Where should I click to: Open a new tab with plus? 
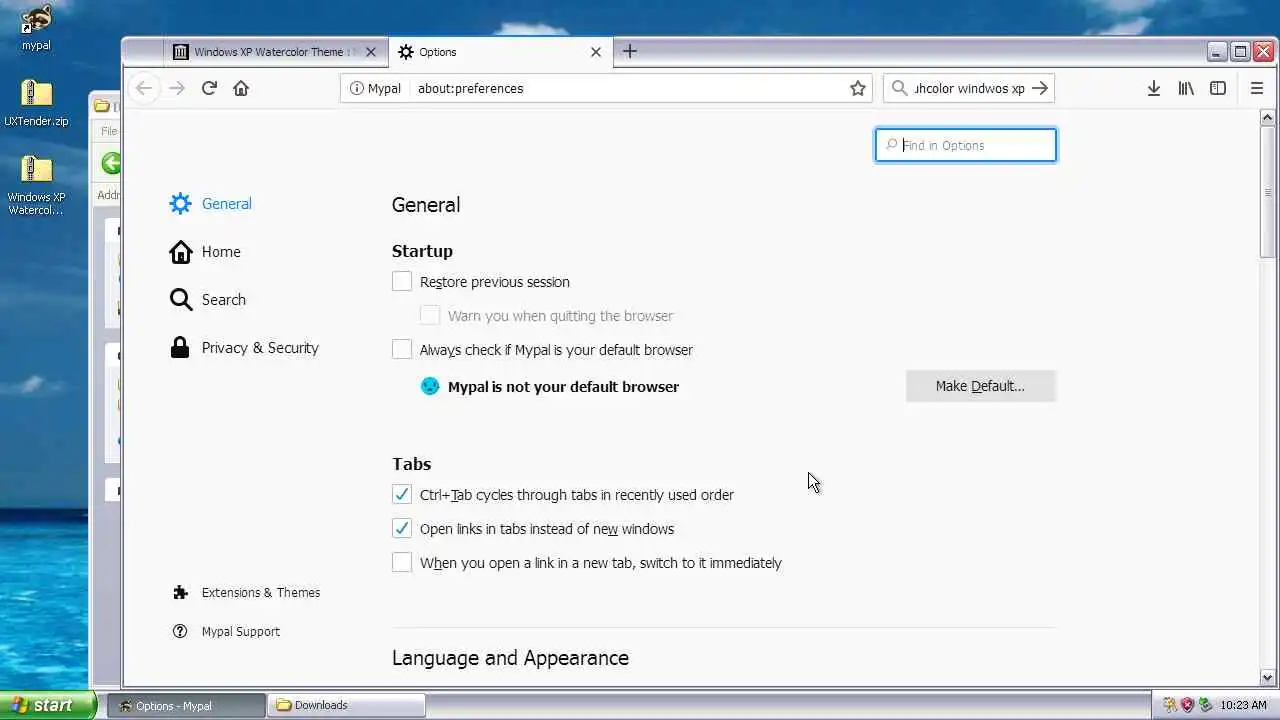point(629,51)
